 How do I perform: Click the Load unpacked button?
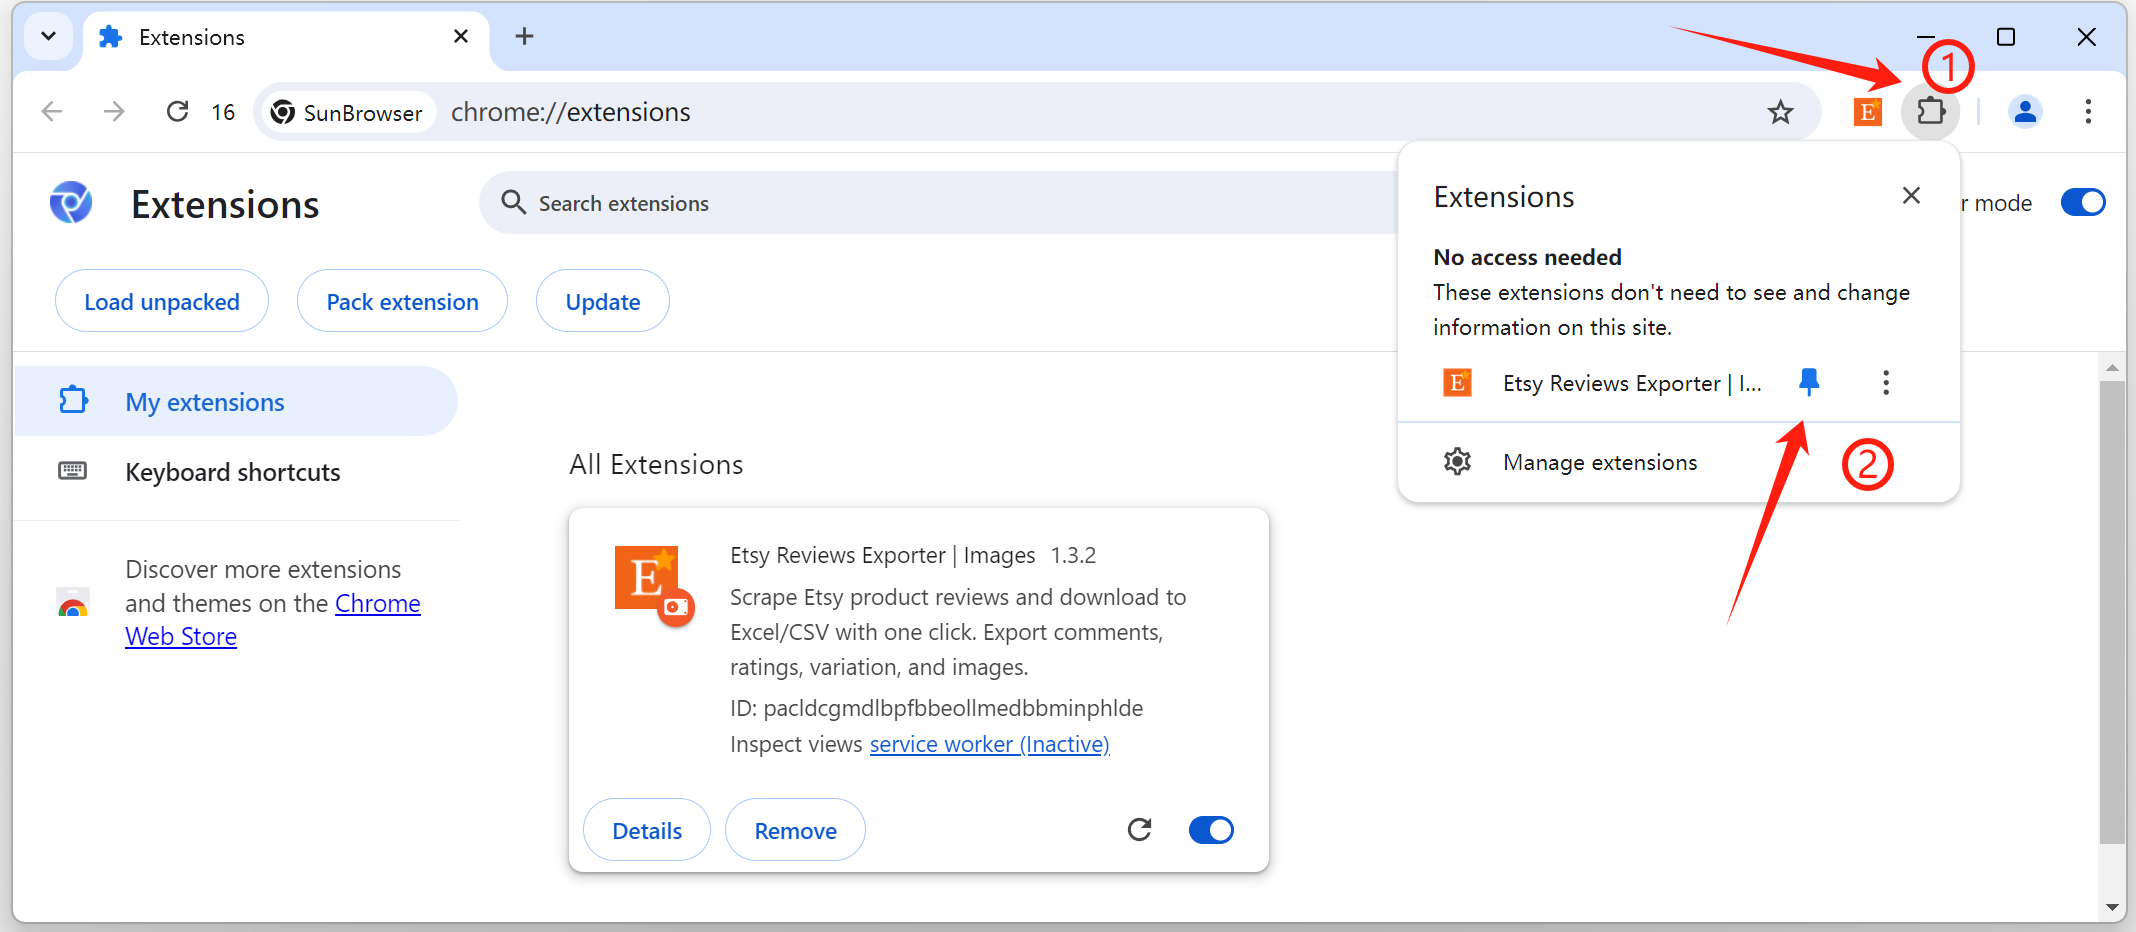[162, 301]
